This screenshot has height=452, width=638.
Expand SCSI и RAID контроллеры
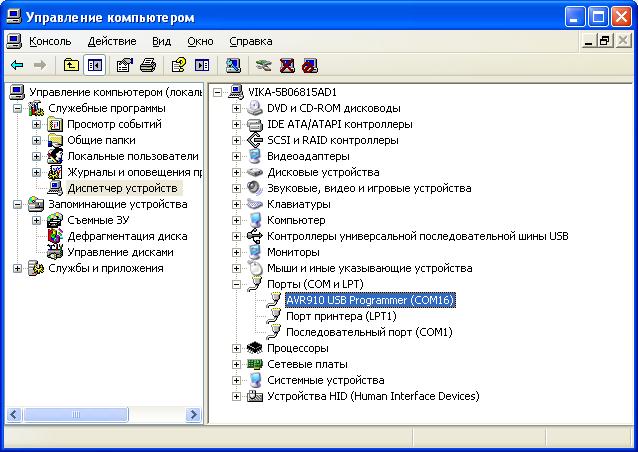[236, 140]
